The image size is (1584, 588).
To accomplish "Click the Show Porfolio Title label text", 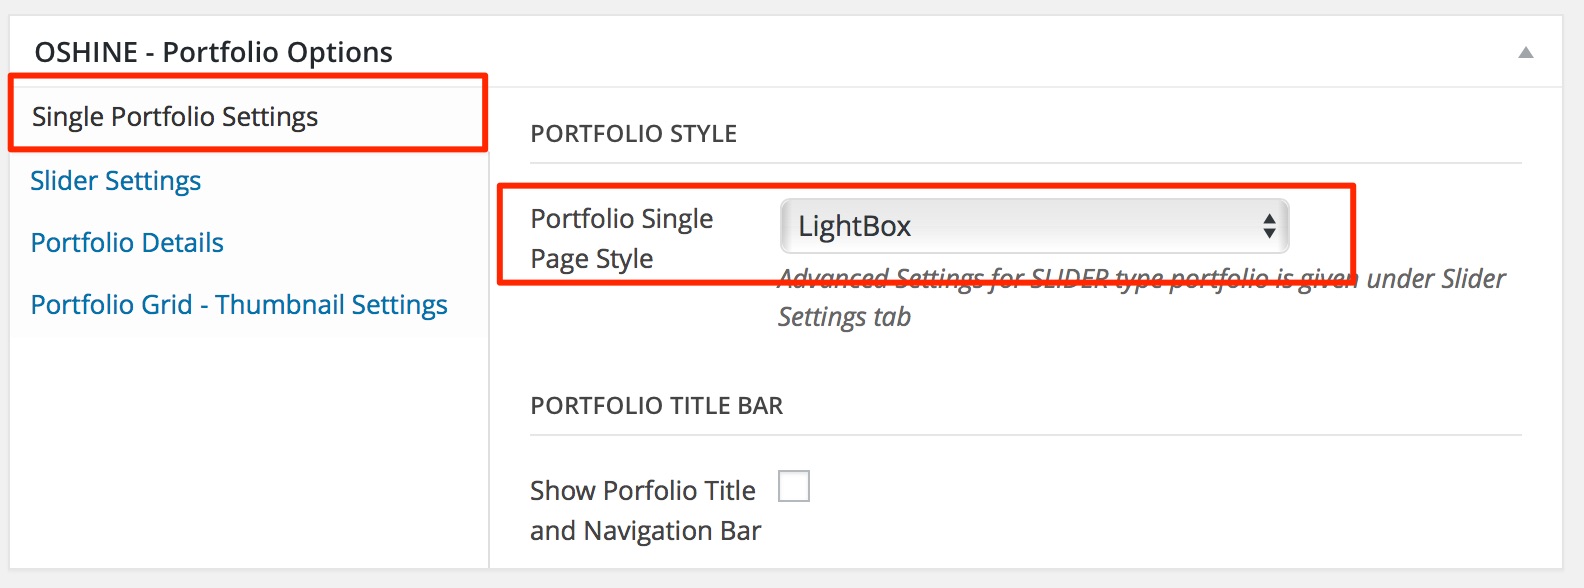I will (x=643, y=491).
